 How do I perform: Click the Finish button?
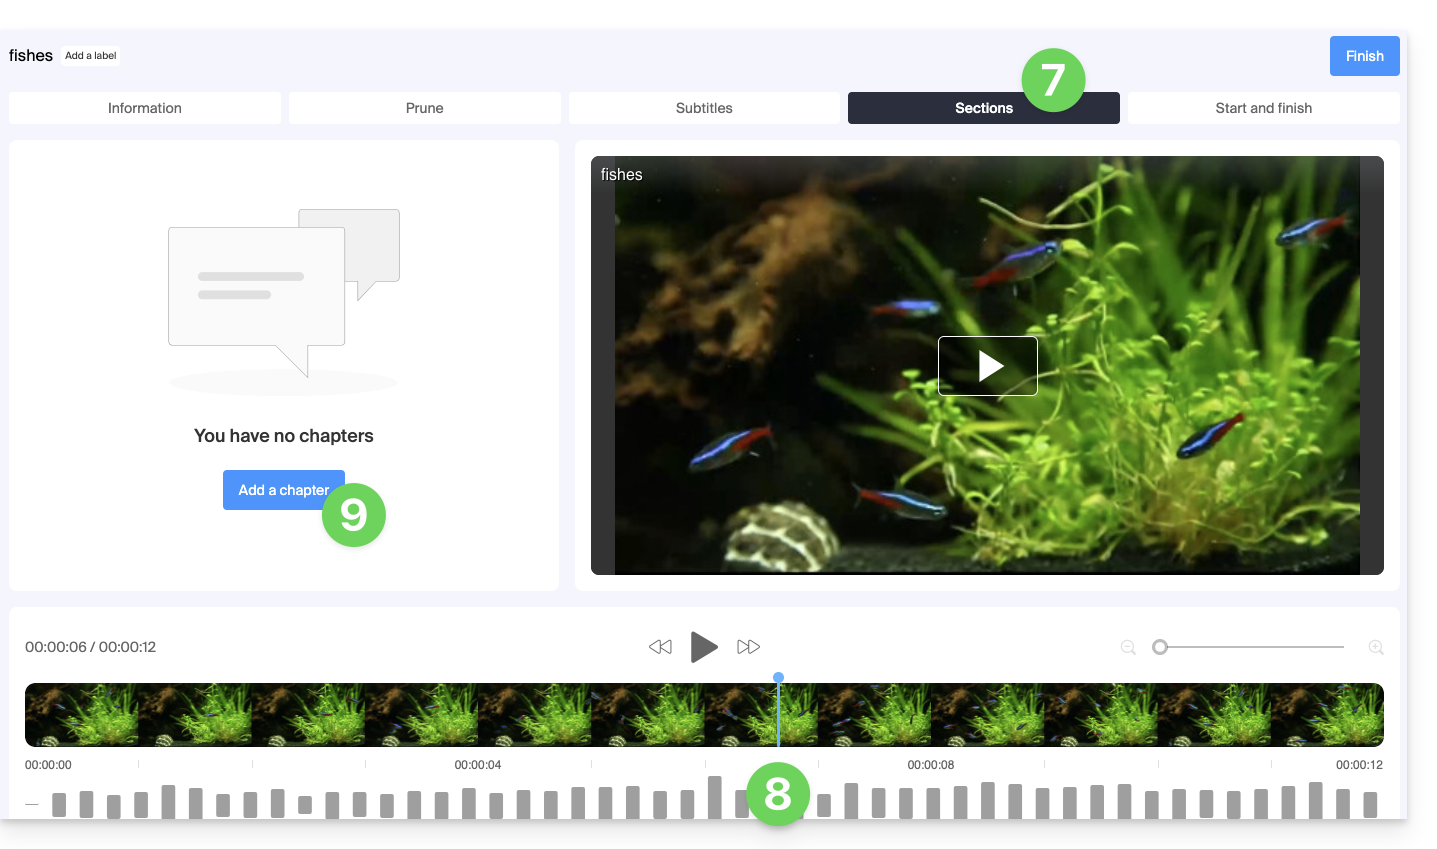point(1364,56)
